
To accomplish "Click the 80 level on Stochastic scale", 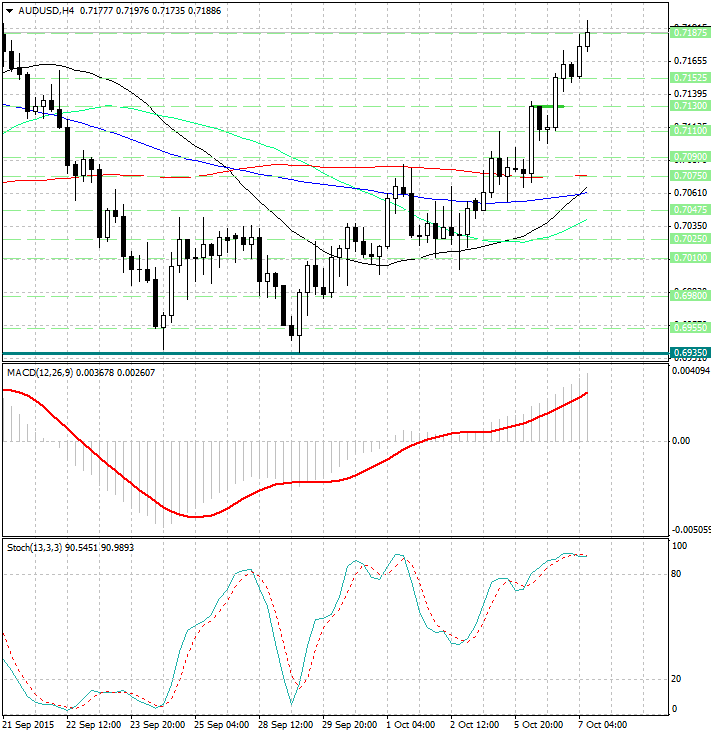I will click(677, 573).
